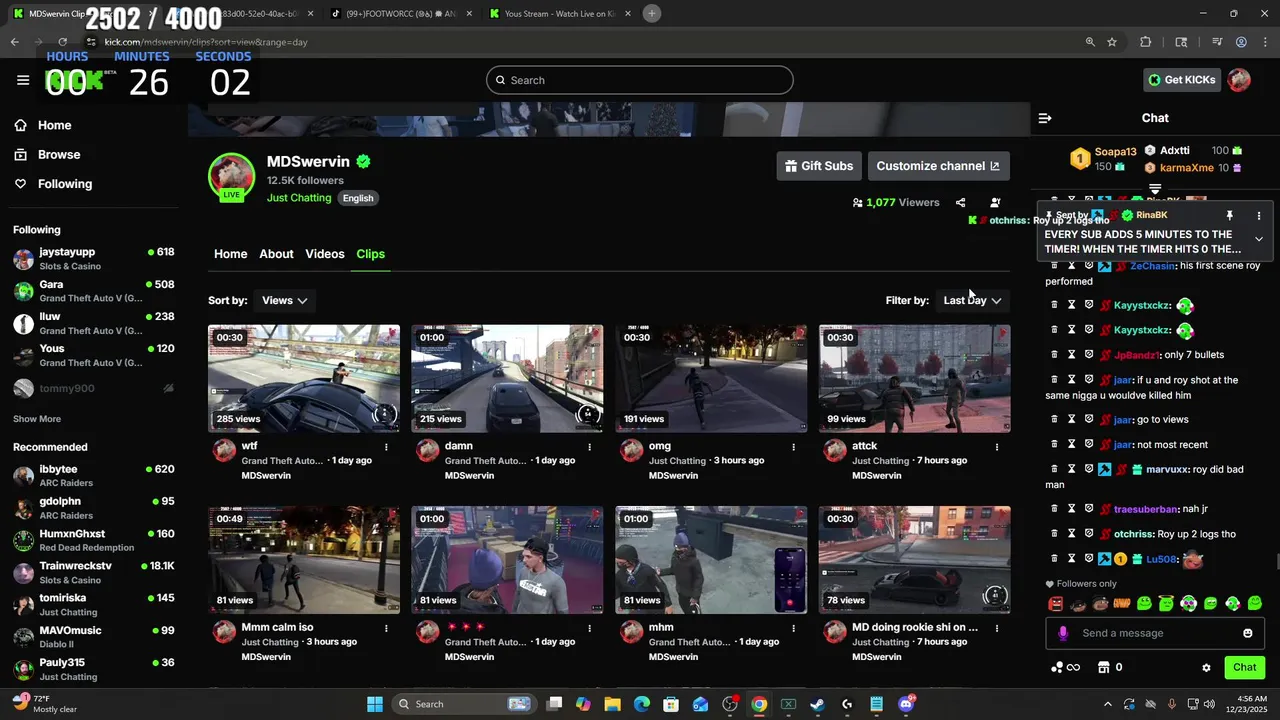Open File Explorer from taskbar
The height and width of the screenshot is (720, 1280).
pyautogui.click(x=613, y=704)
